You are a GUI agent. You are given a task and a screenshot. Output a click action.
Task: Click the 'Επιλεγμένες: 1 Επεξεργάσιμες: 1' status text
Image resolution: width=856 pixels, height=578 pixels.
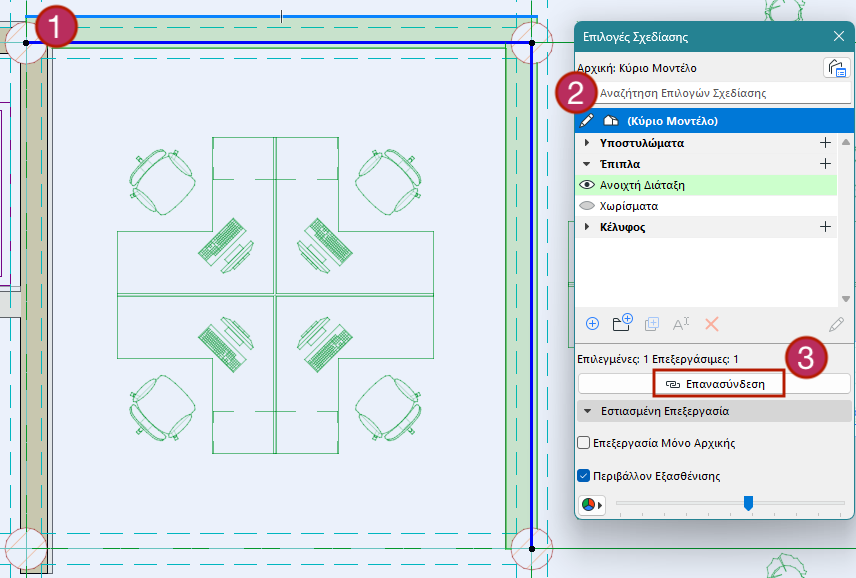pyautogui.click(x=658, y=359)
